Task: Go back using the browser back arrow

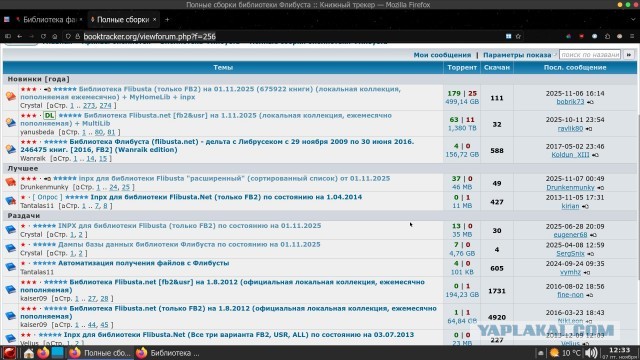Action: click(20, 36)
